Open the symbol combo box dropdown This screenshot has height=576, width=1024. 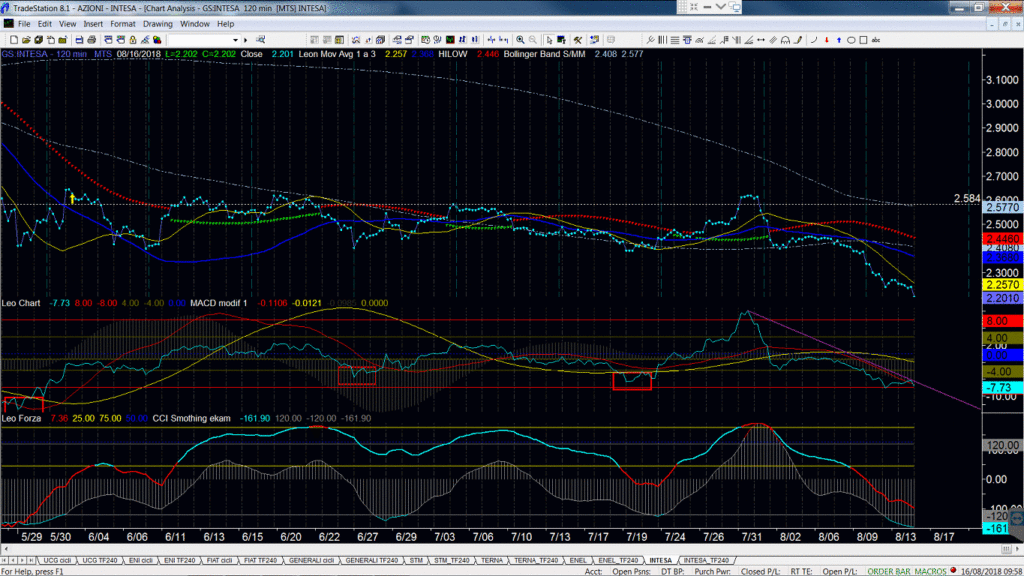pyautogui.click(x=235, y=40)
